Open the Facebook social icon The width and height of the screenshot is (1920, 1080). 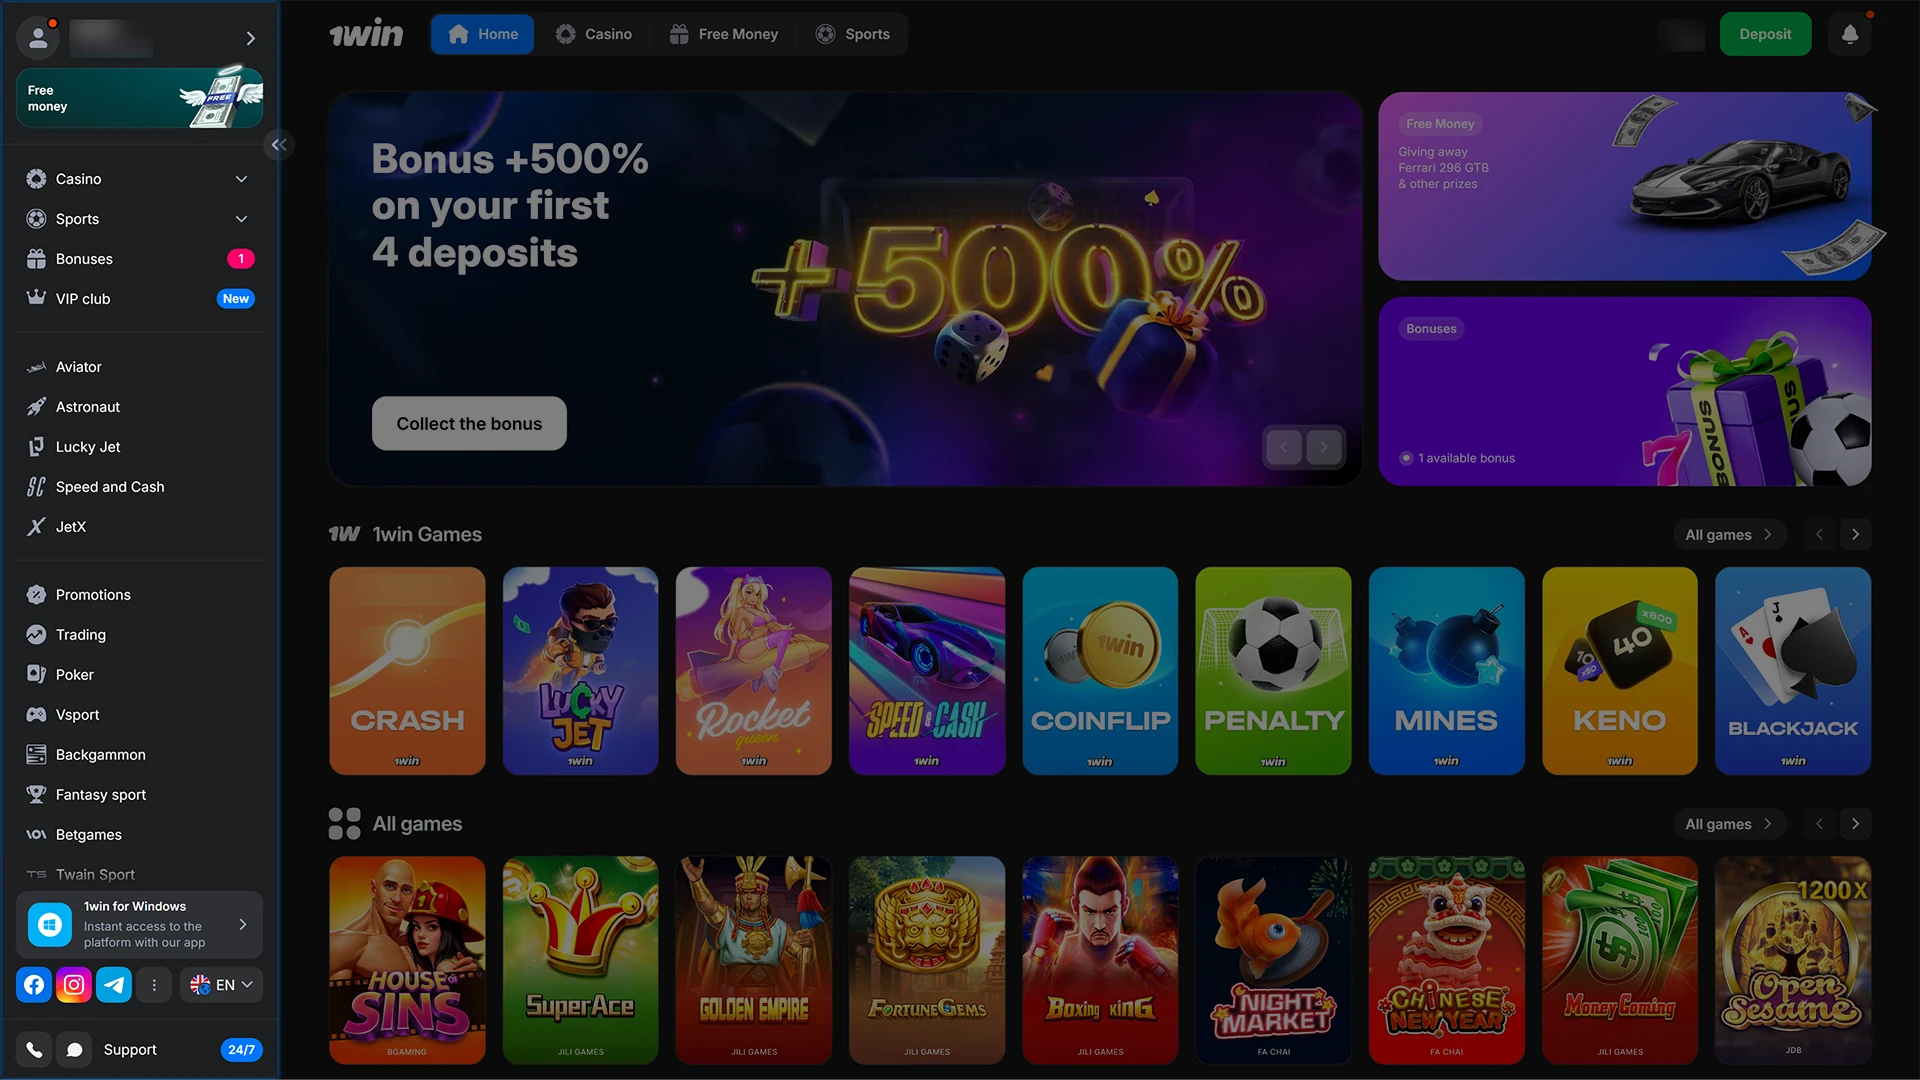pyautogui.click(x=34, y=985)
